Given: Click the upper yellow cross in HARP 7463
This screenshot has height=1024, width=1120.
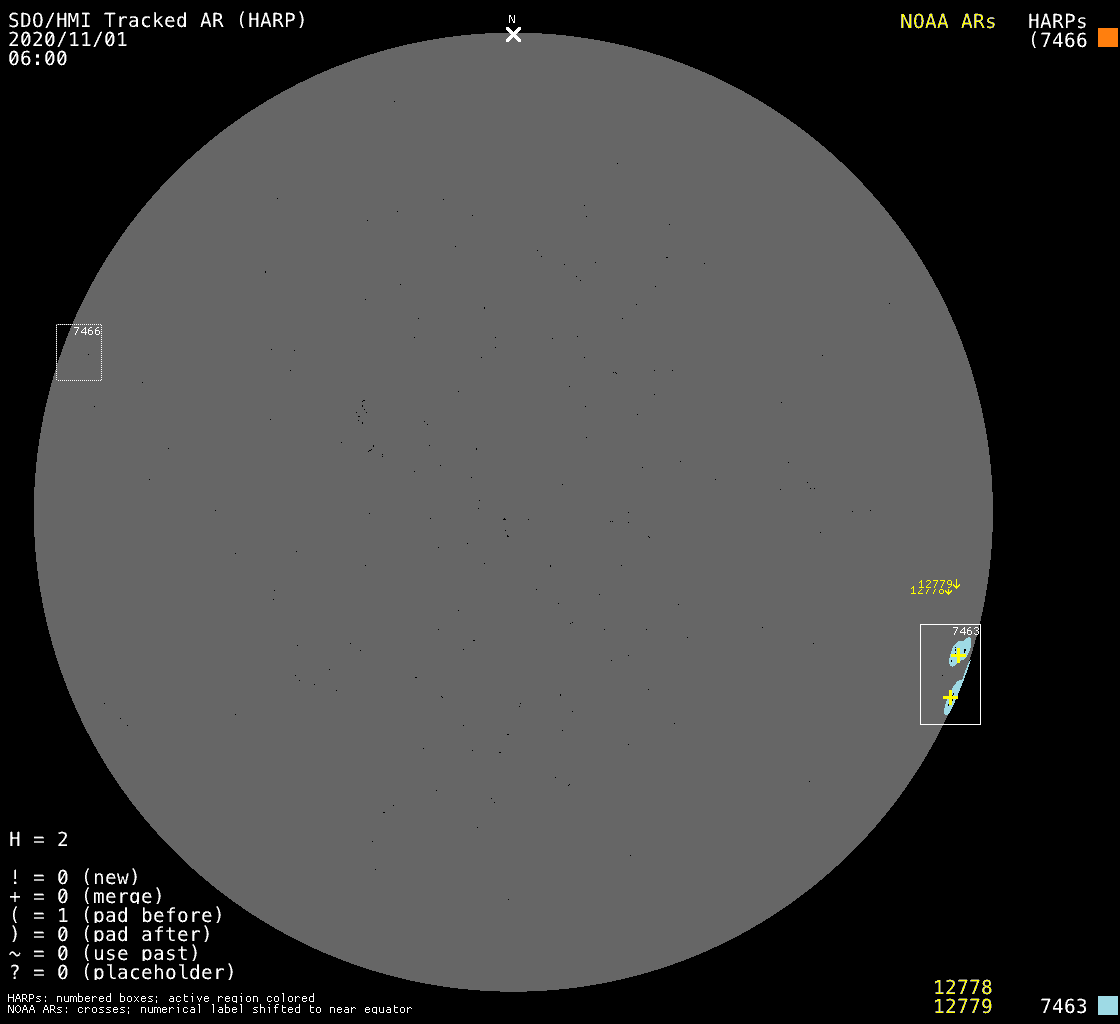Looking at the screenshot, I should click(958, 655).
